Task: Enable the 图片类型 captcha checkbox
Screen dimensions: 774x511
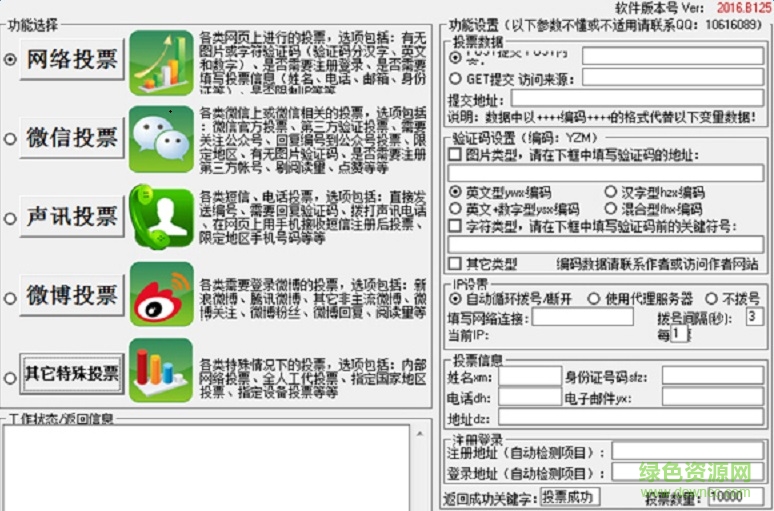Action: (455, 155)
